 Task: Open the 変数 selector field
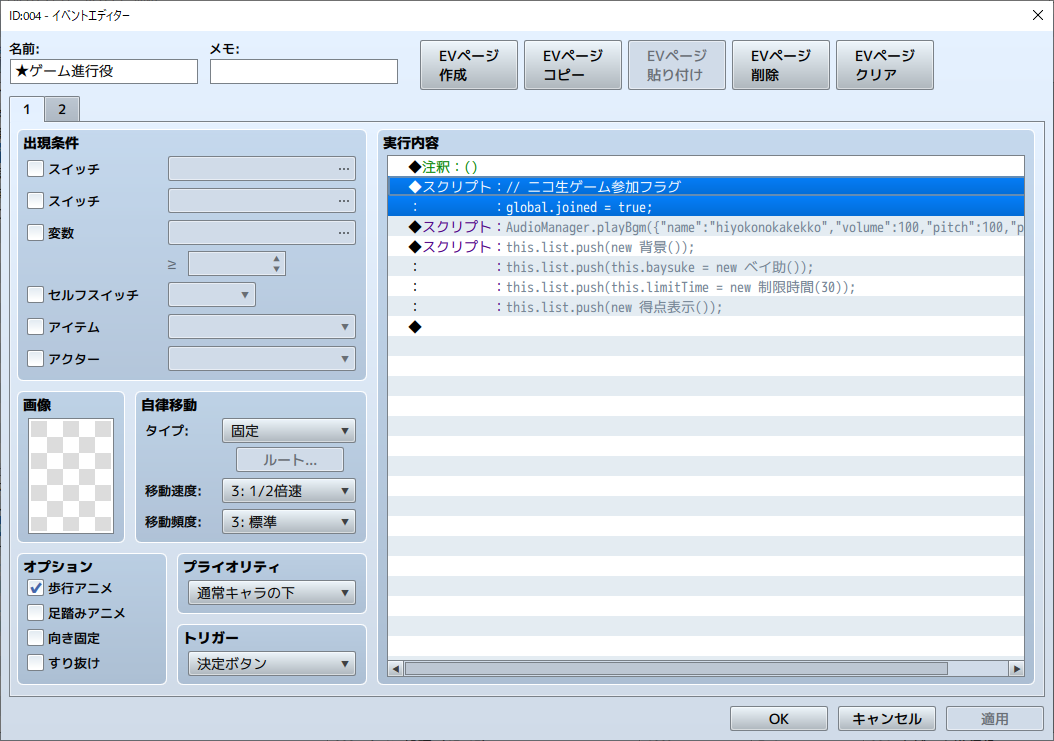(261, 233)
